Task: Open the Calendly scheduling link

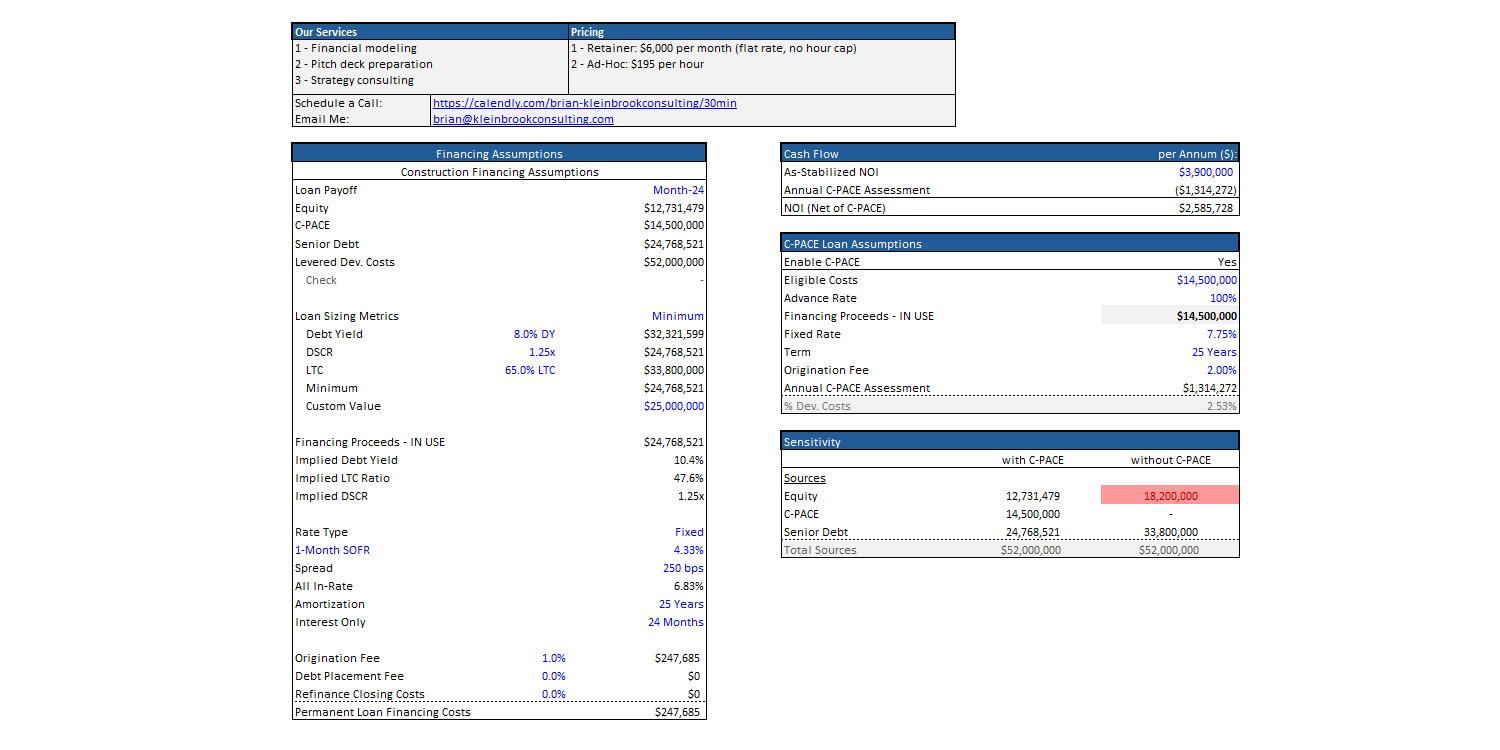Action: [584, 103]
